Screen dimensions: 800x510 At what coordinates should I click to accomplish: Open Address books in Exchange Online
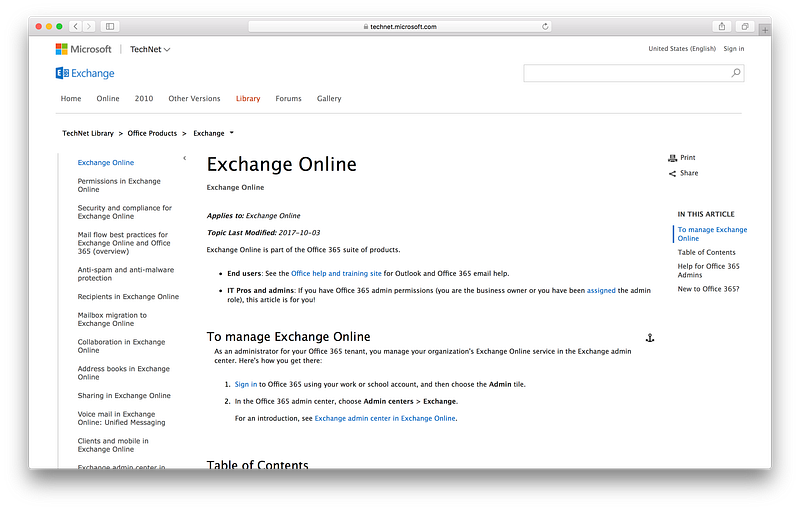(x=123, y=373)
